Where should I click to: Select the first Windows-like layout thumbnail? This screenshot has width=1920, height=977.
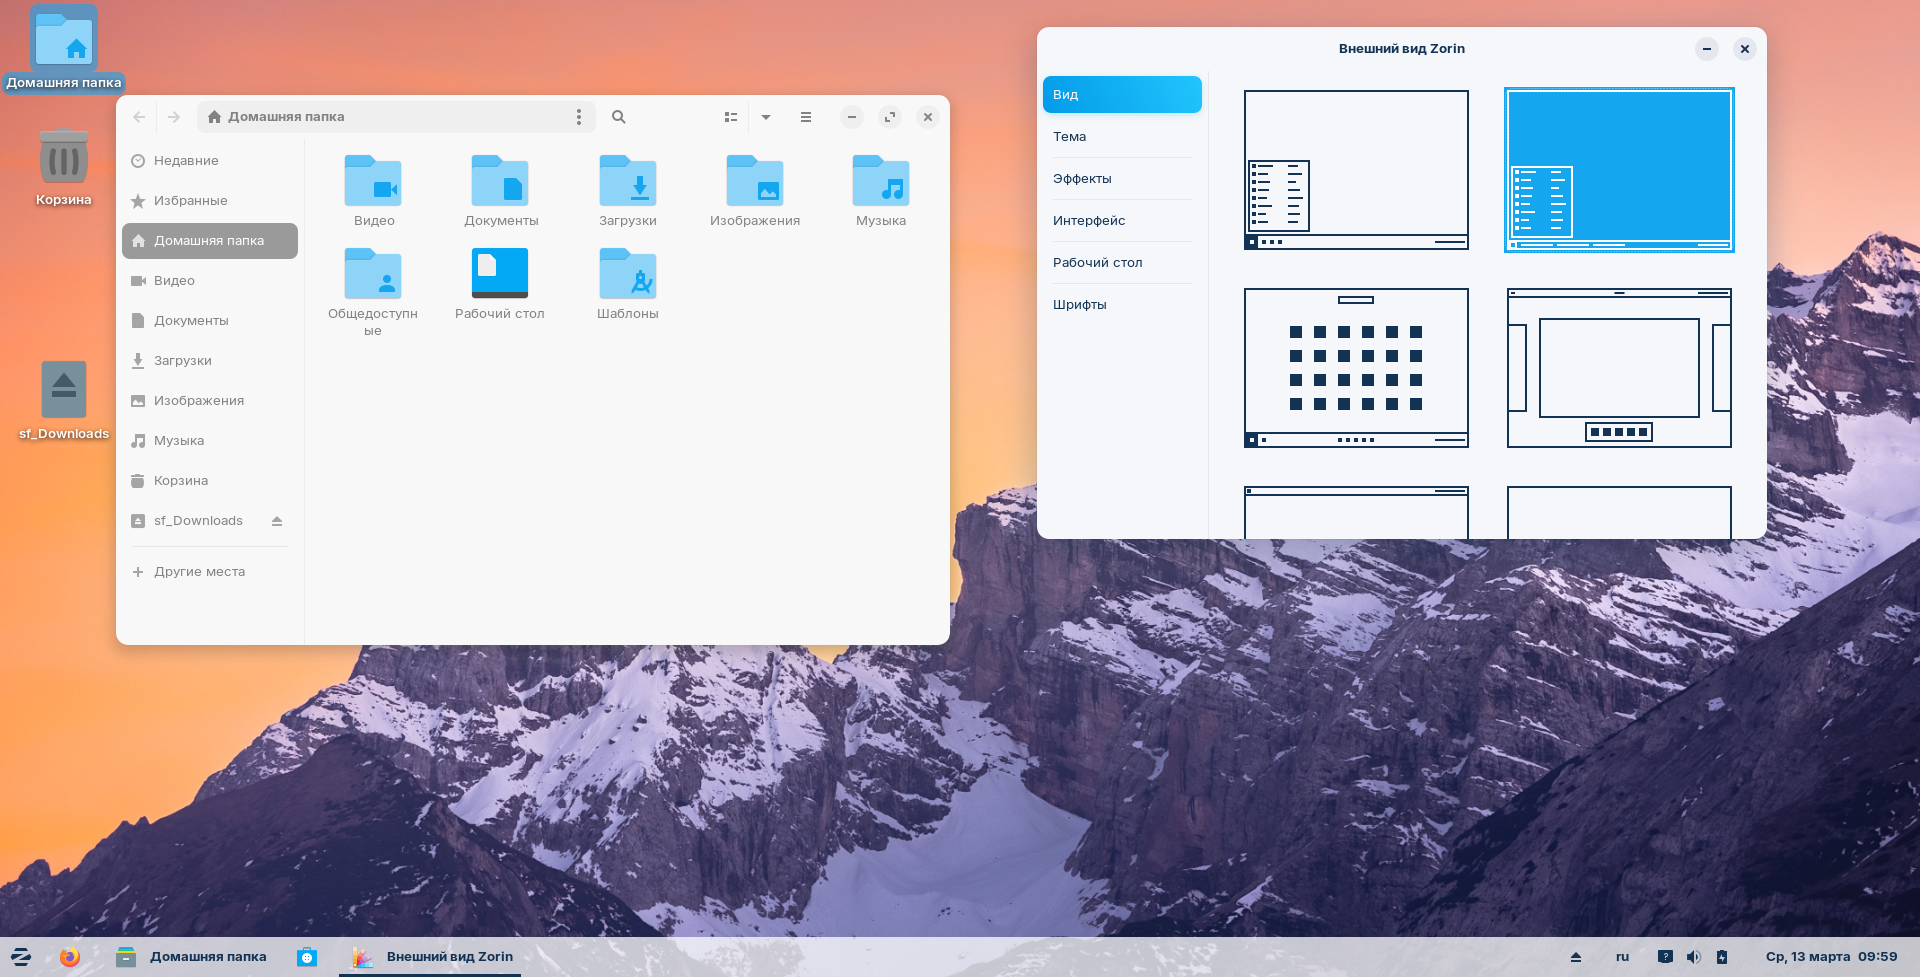click(1356, 170)
